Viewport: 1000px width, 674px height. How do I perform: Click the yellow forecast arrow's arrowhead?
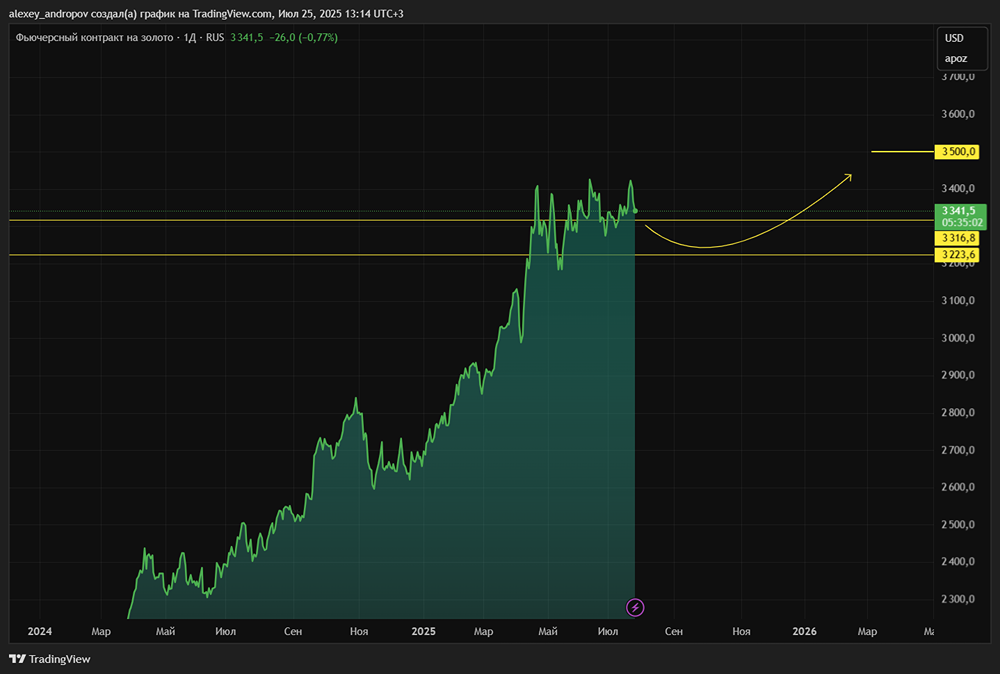[x=848, y=177]
